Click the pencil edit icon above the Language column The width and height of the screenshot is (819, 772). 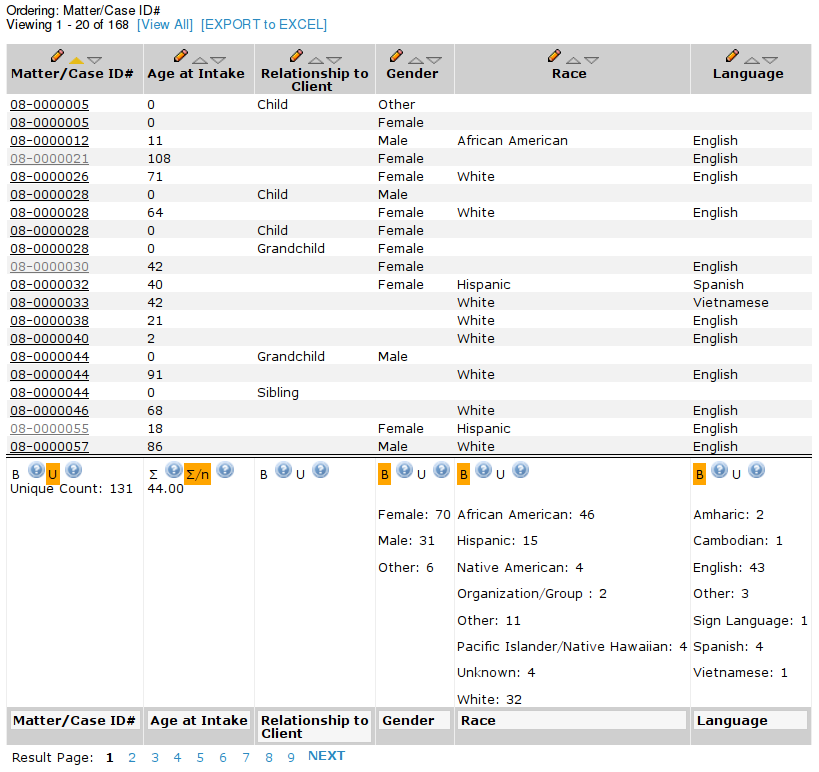731,56
